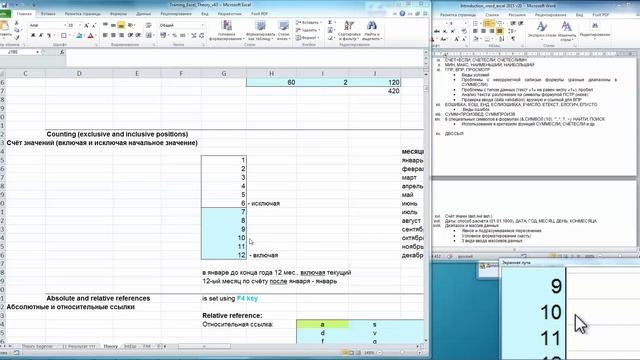The width and height of the screenshot is (640, 360).
Task: Expand Excel Name Box dropdown arrow
Action: 38,52
